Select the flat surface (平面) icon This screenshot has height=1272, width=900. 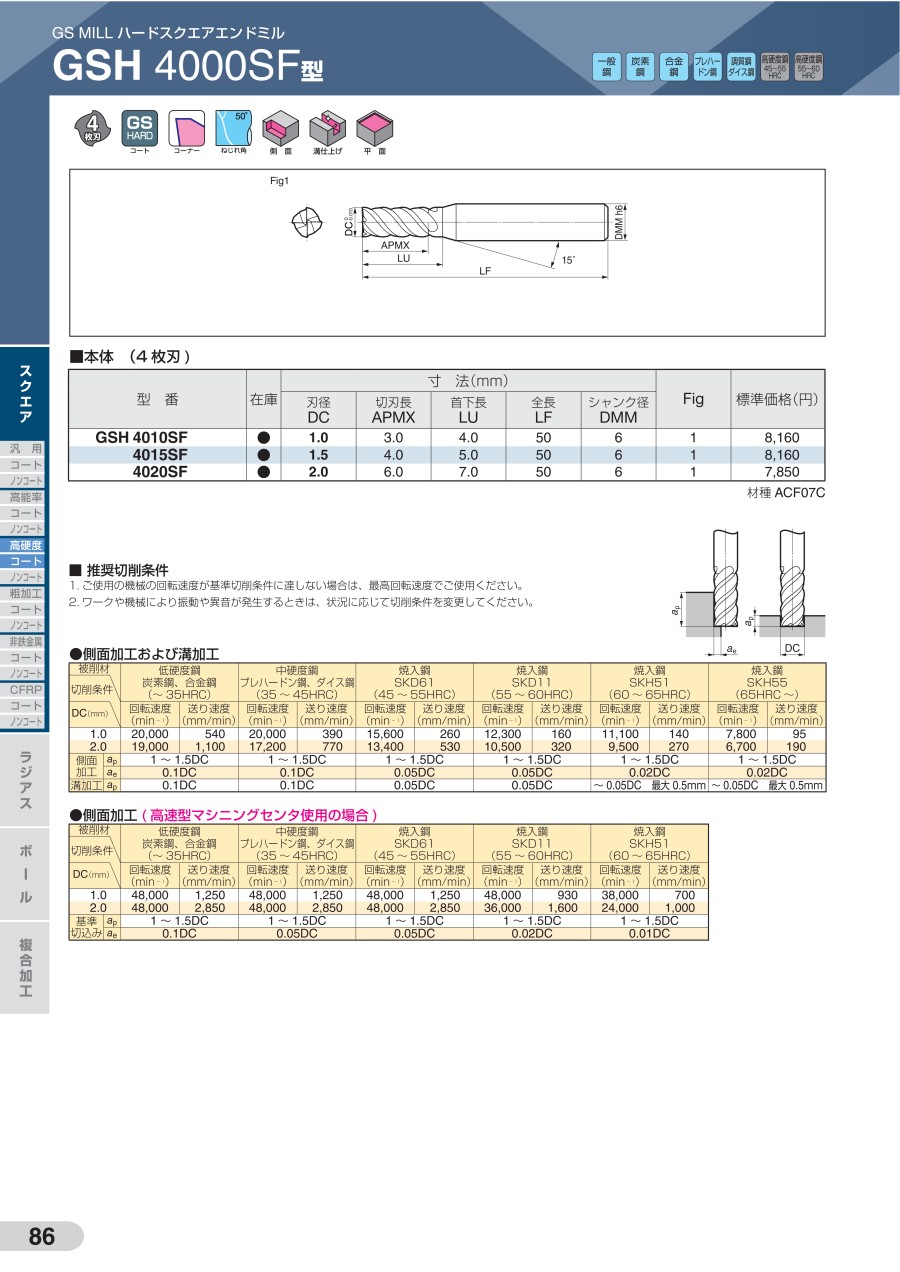pos(374,128)
